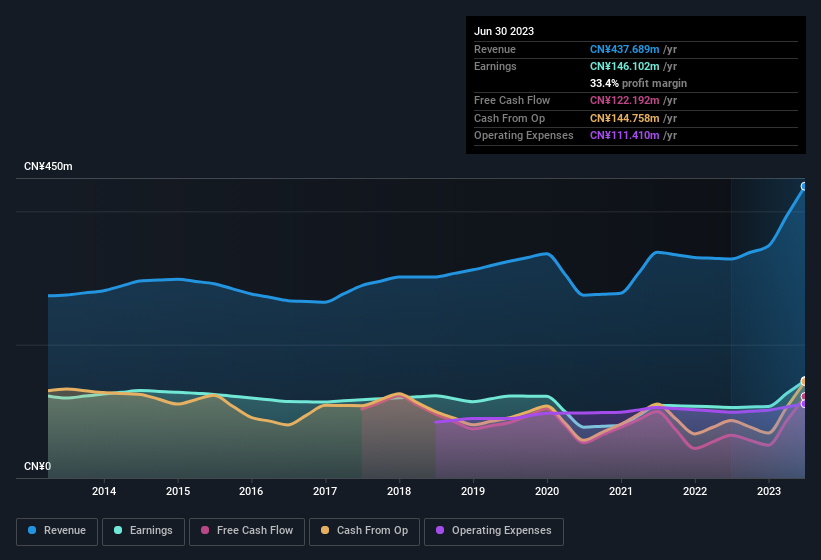Click the CN¥111.410m operating expenses value

(x=625, y=135)
